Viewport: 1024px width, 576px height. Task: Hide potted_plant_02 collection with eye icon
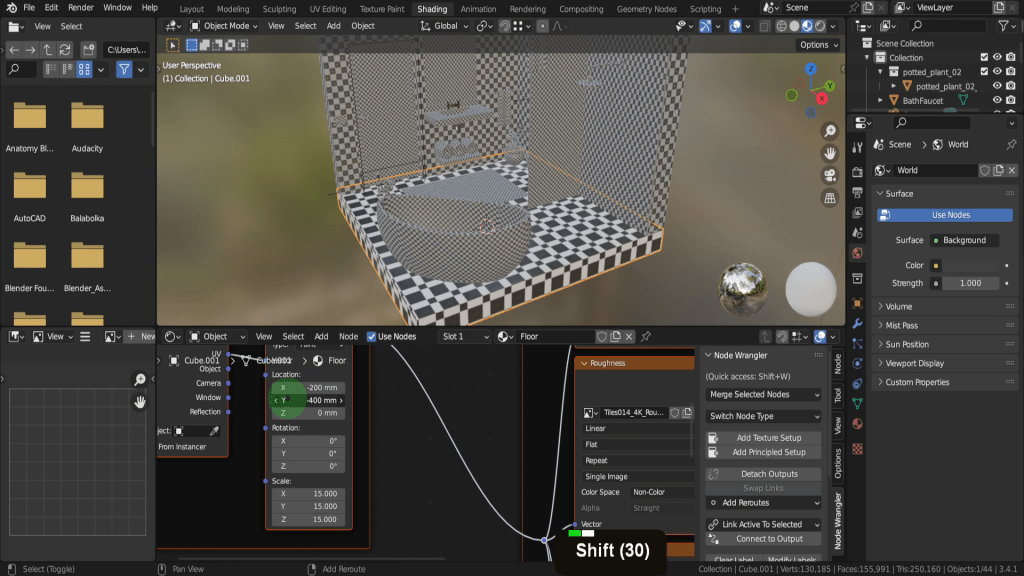pyautogui.click(x=997, y=72)
